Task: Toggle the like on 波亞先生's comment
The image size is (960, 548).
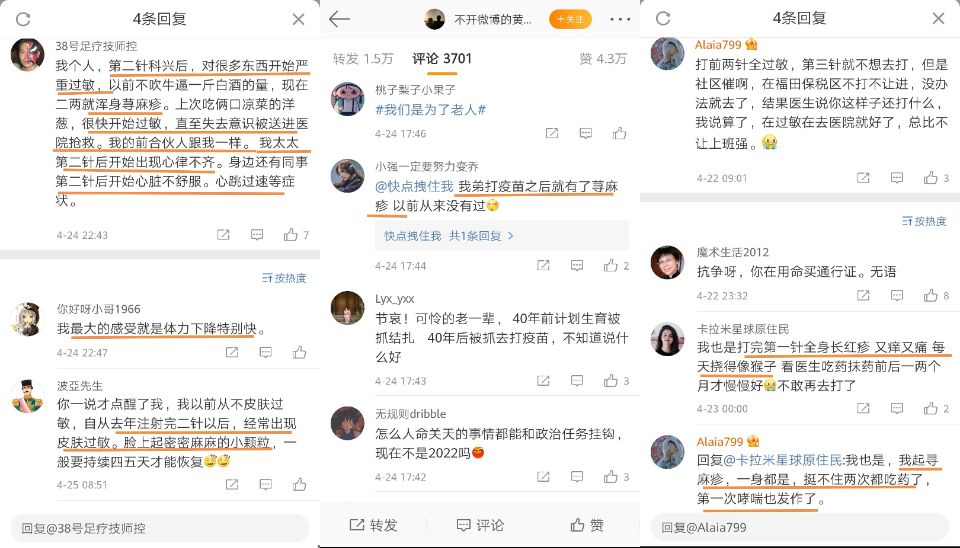Action: (299, 484)
